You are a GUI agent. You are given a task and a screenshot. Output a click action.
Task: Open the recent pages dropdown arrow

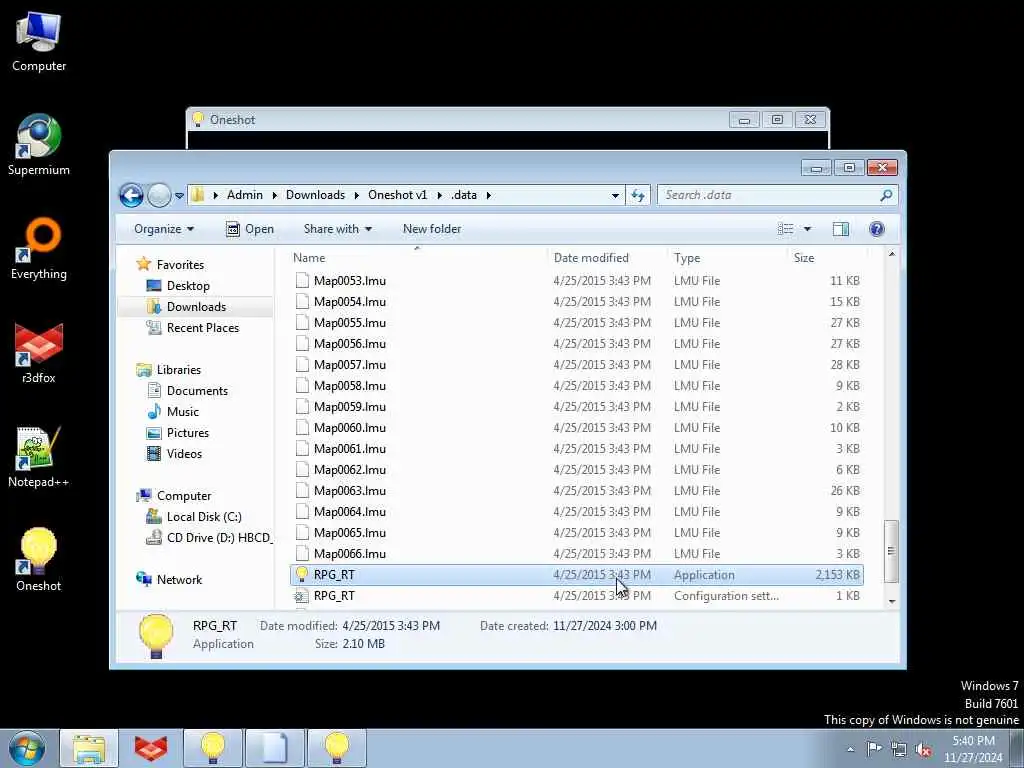point(179,195)
